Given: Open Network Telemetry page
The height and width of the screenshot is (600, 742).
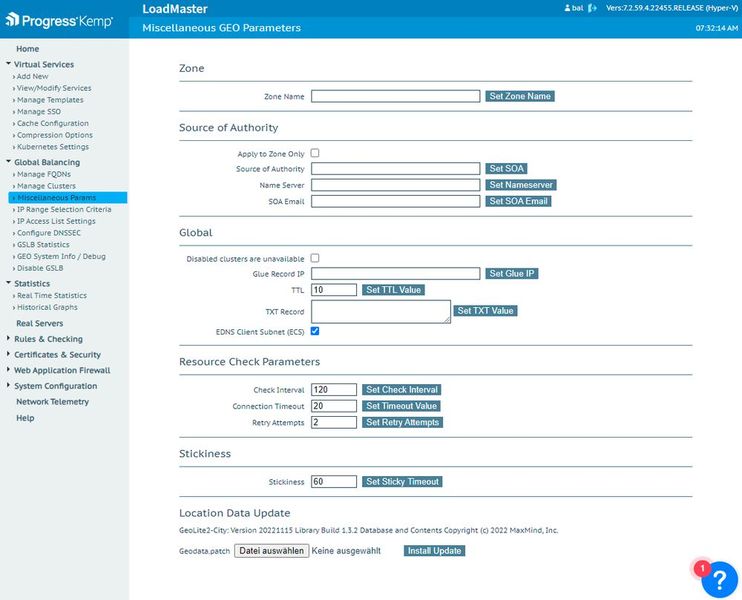Looking at the screenshot, I should click(x=52, y=401).
